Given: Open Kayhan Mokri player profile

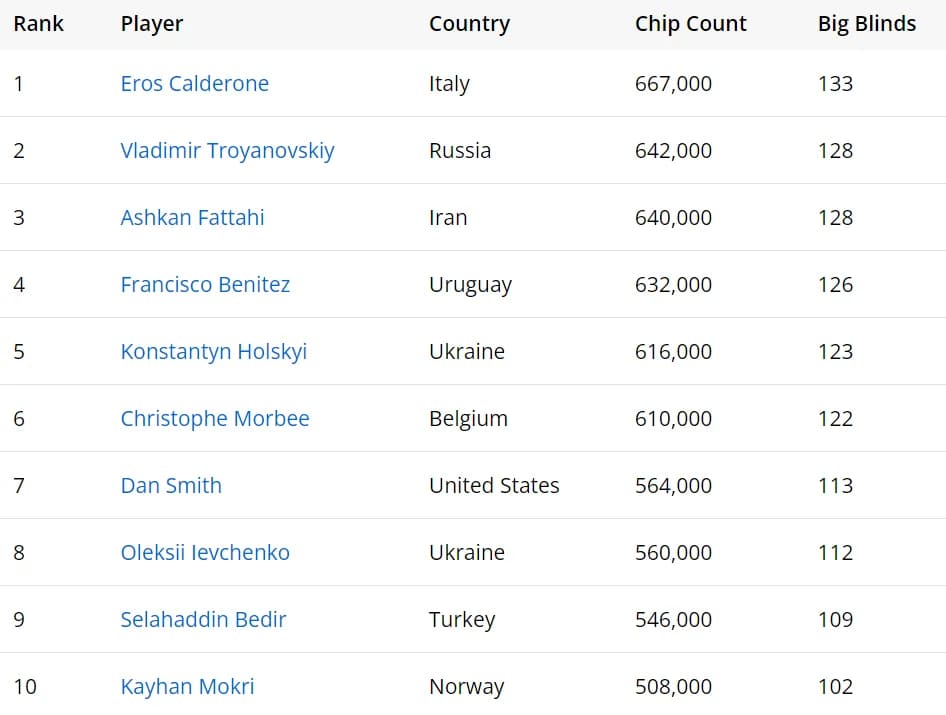Looking at the screenshot, I should click(188, 686).
